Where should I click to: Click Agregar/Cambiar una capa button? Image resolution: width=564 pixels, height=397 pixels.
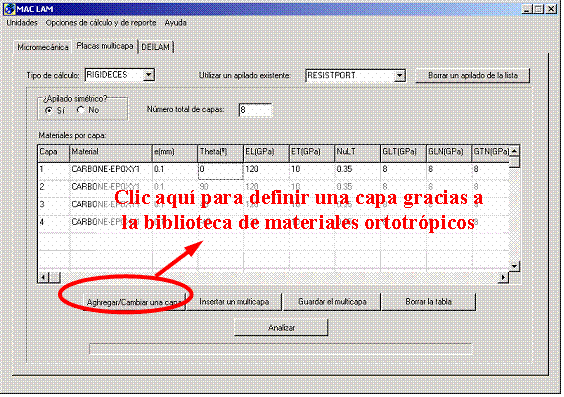[x=134, y=302]
